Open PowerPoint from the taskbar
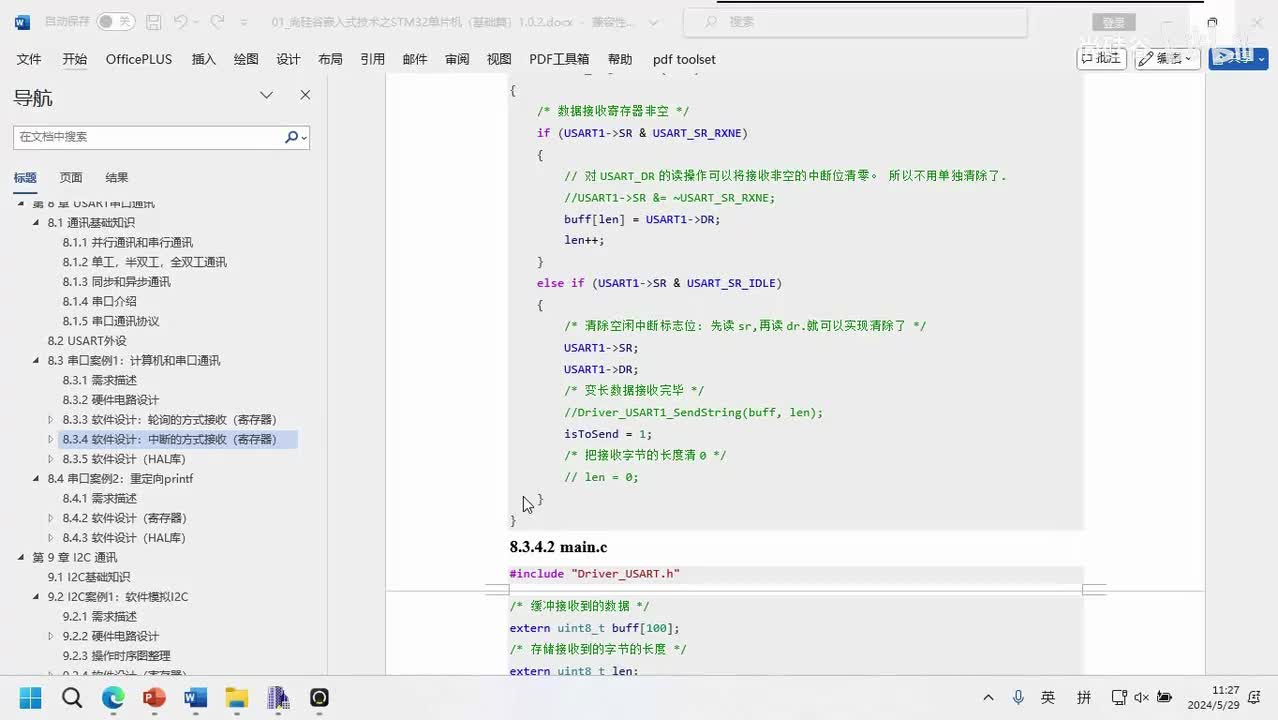The height and width of the screenshot is (720, 1278). (154, 697)
